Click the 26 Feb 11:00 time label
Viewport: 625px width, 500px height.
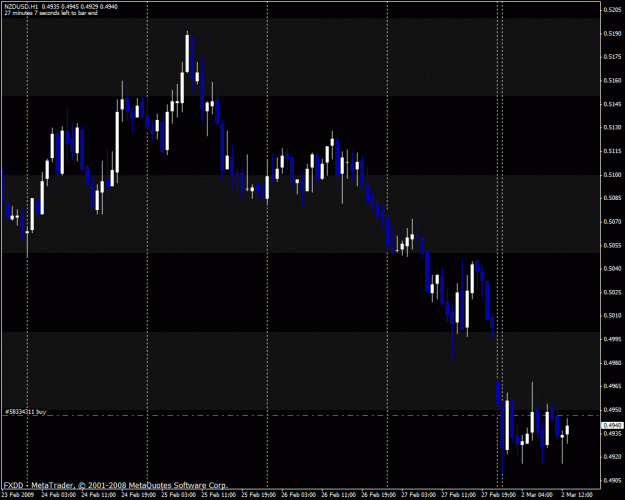pyautogui.click(x=338, y=495)
